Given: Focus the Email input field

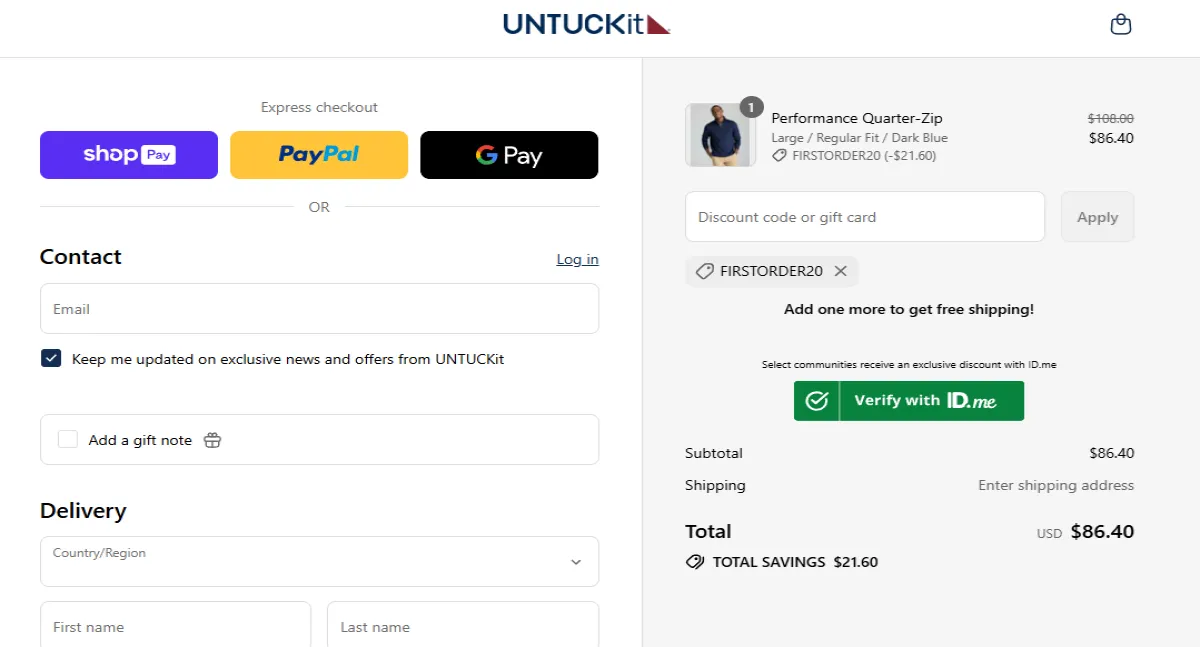Looking at the screenshot, I should (319, 309).
